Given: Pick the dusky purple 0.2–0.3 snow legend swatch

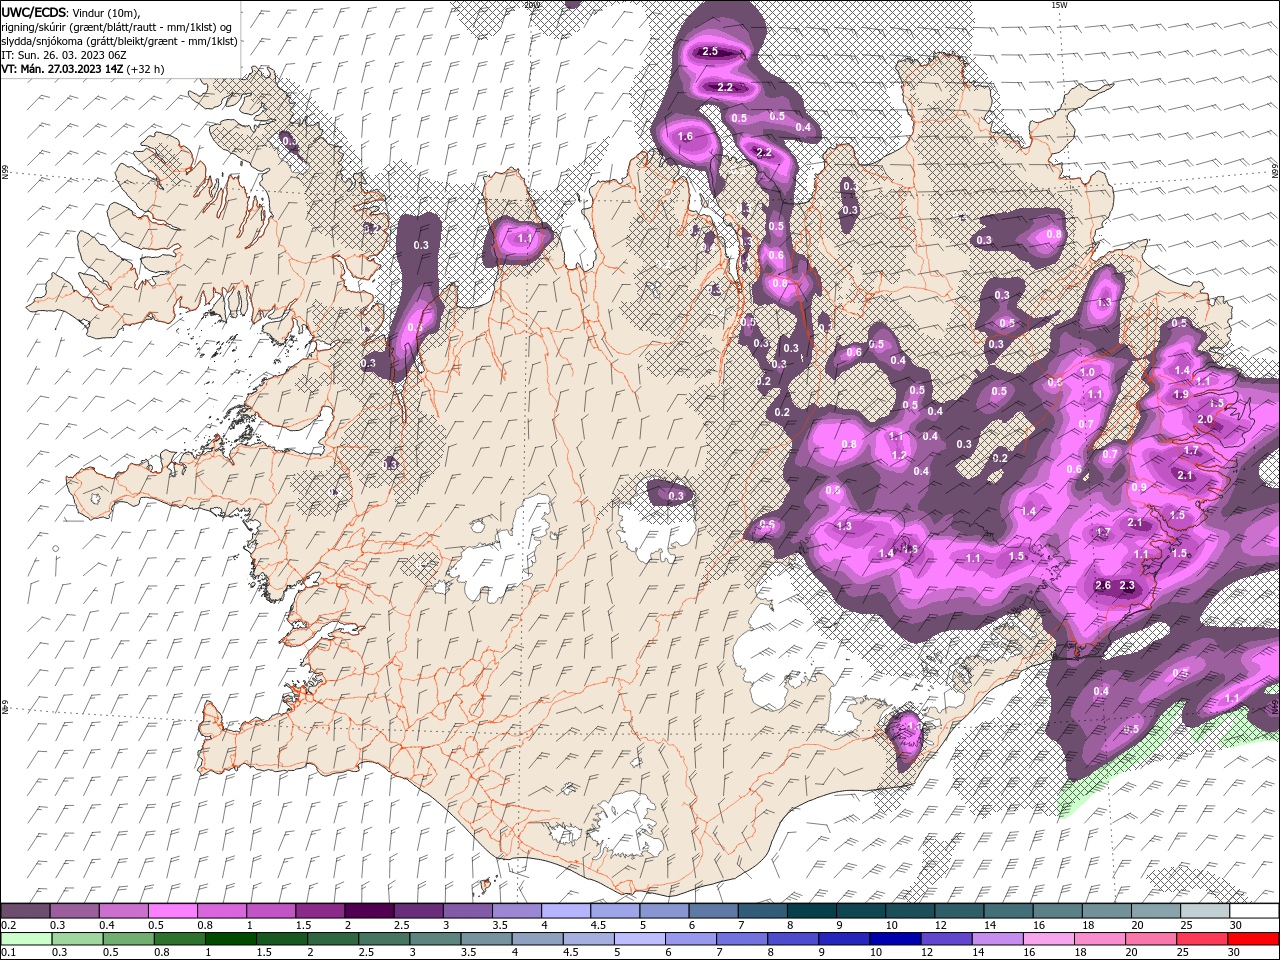Looking at the screenshot, I should (25, 911).
